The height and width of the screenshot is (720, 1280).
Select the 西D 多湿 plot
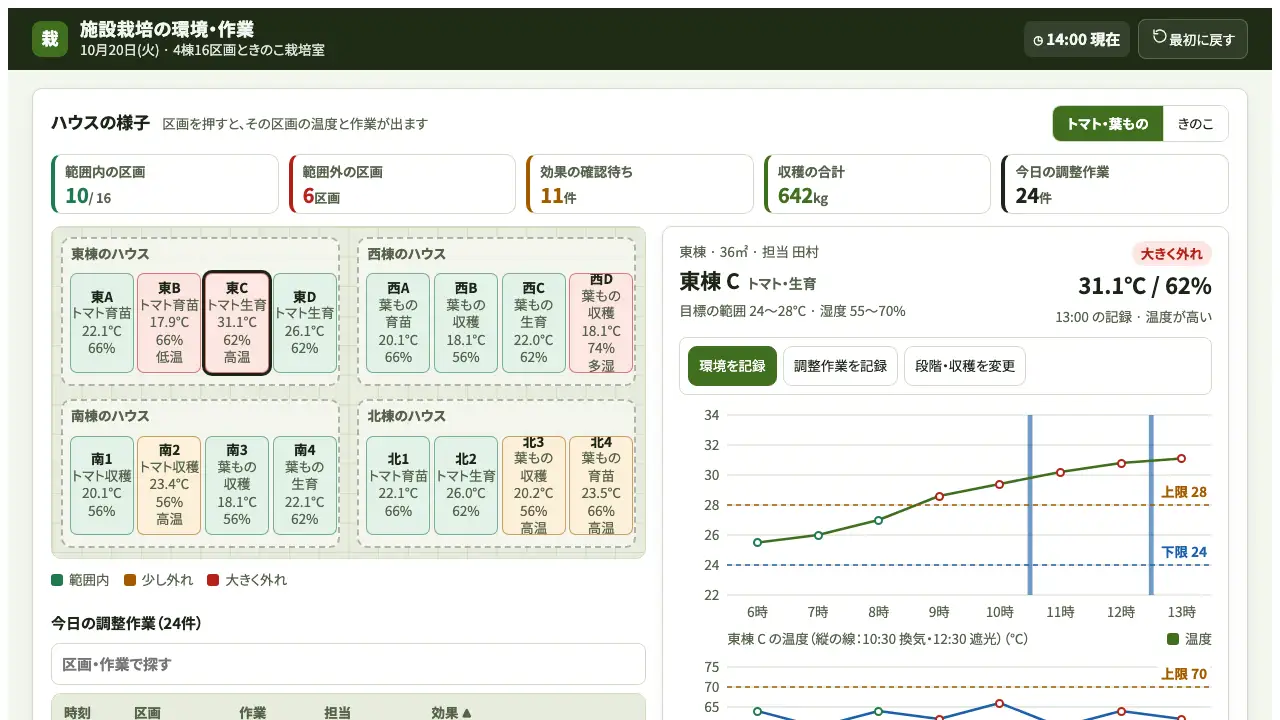click(601, 323)
